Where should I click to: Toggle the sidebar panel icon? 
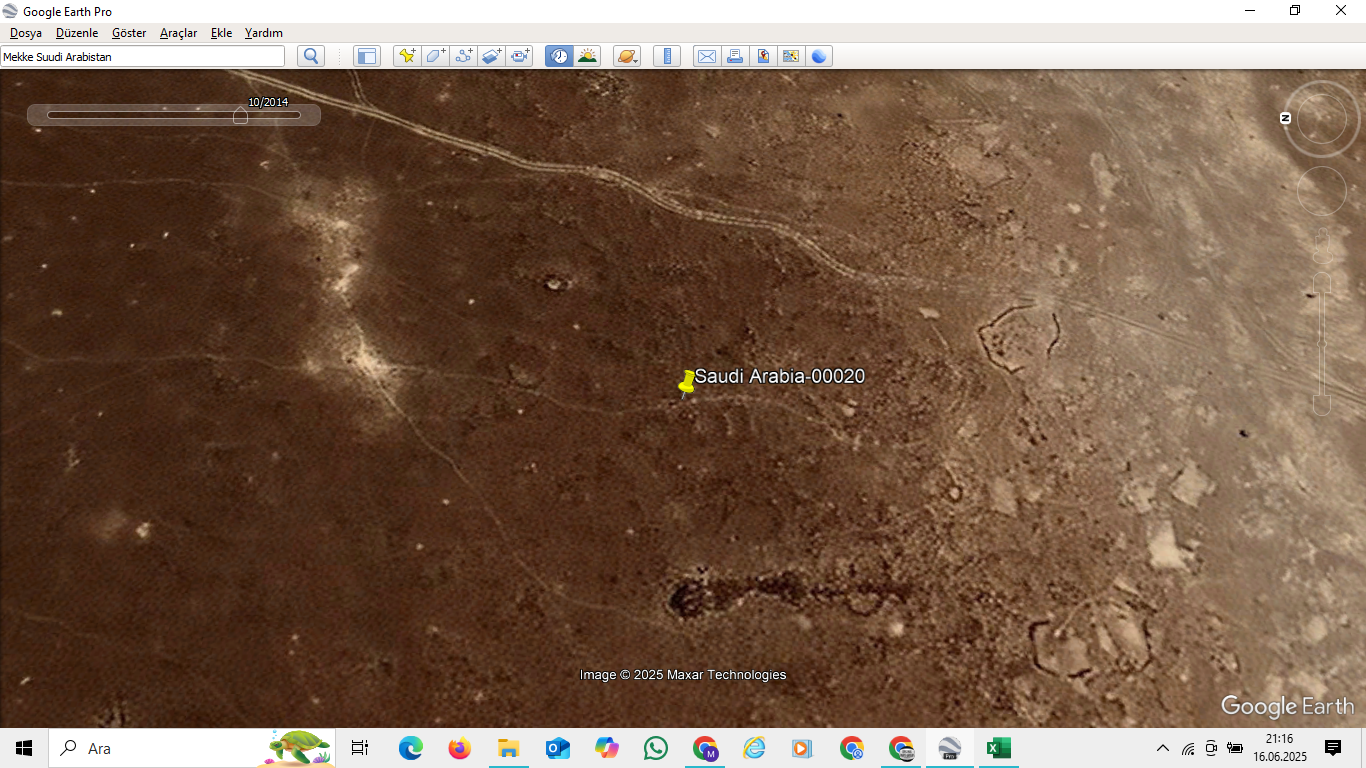(x=367, y=56)
